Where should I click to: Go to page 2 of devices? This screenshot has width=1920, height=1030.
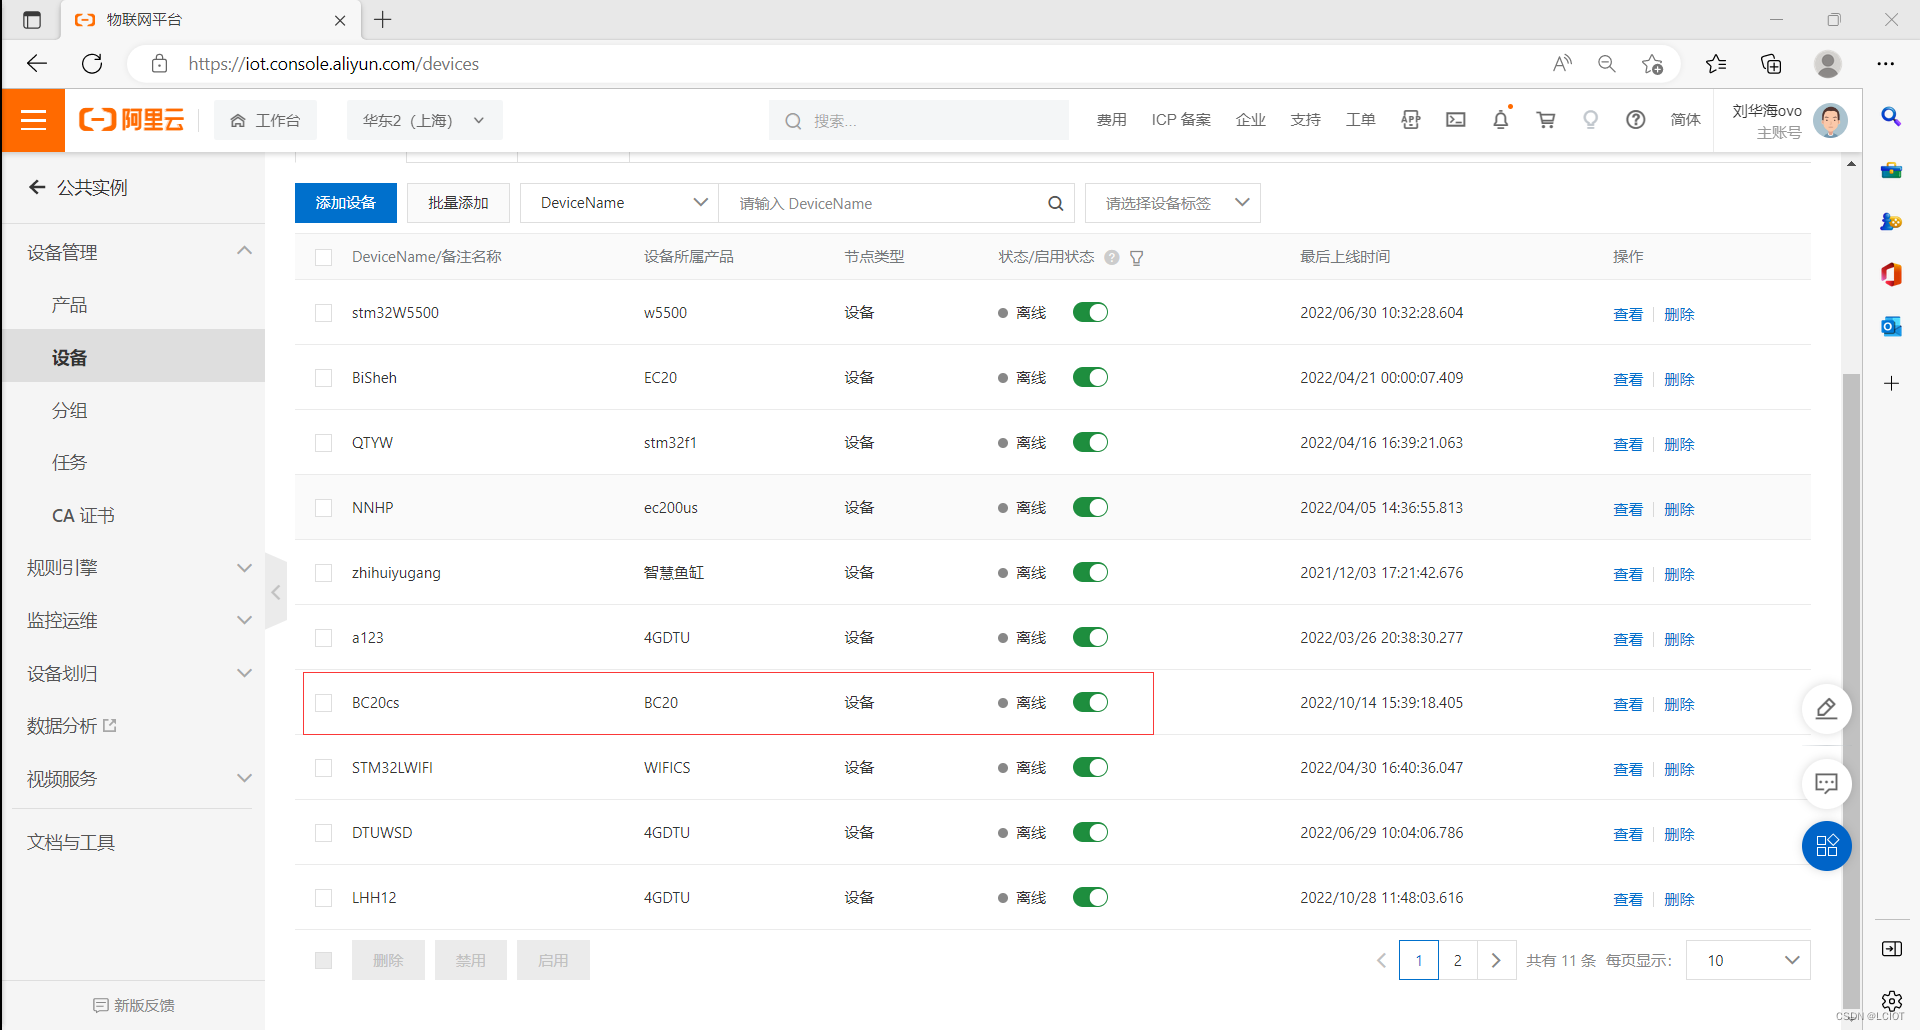[1458, 960]
